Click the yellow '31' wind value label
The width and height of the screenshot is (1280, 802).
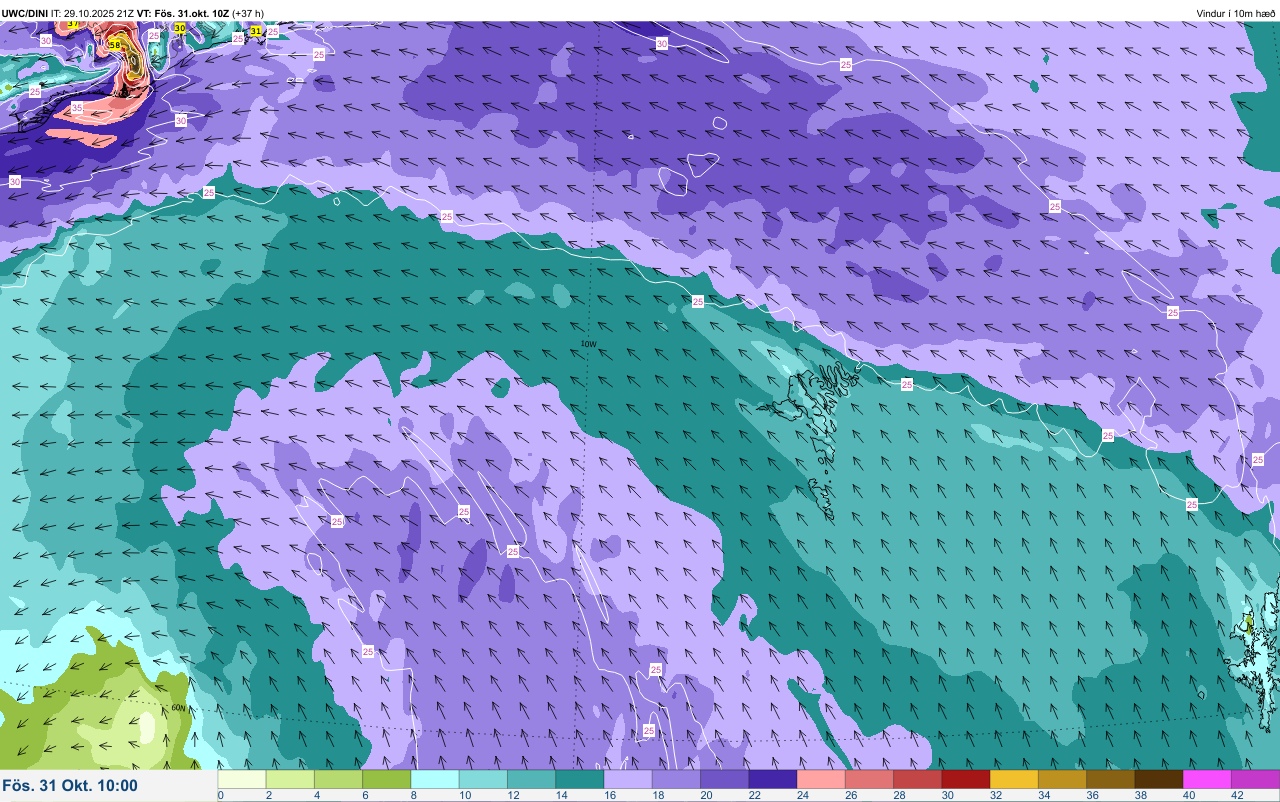(255, 31)
